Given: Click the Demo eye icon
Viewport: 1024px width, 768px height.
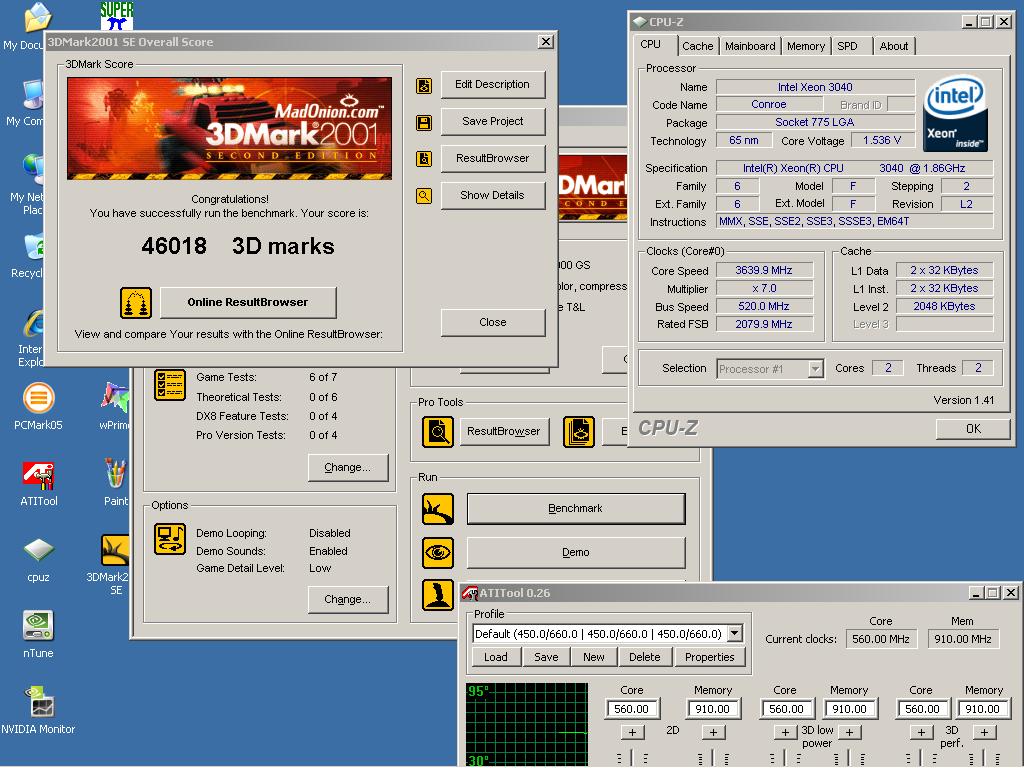Looking at the screenshot, I should pyautogui.click(x=438, y=552).
